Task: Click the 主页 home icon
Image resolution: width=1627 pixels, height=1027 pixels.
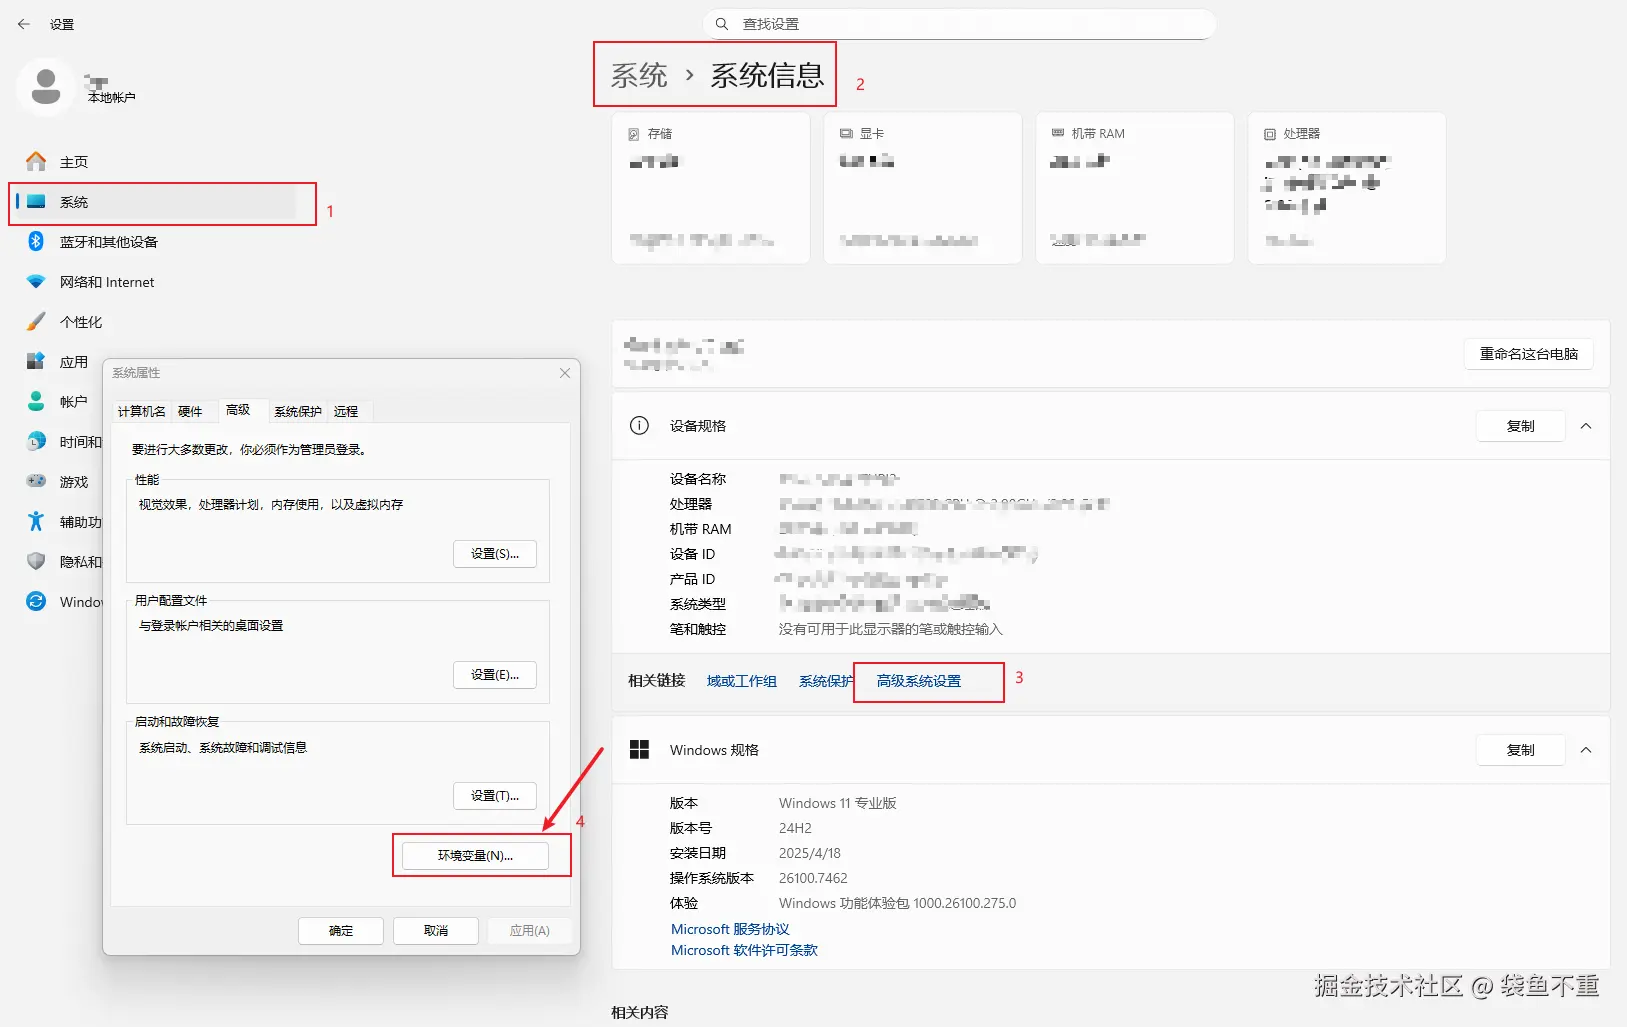Action: [36, 161]
